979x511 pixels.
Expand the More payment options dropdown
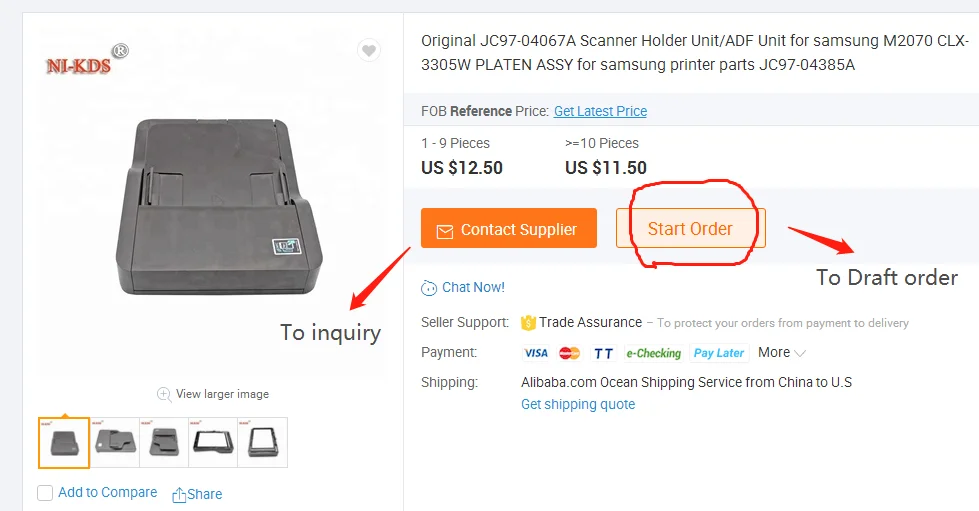pyautogui.click(x=782, y=353)
